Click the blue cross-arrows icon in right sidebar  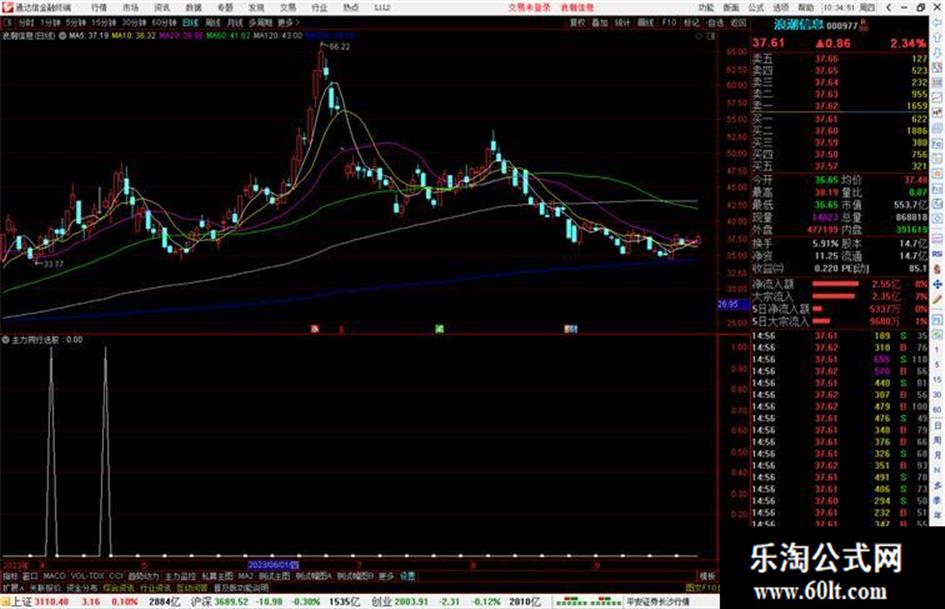tap(937, 283)
